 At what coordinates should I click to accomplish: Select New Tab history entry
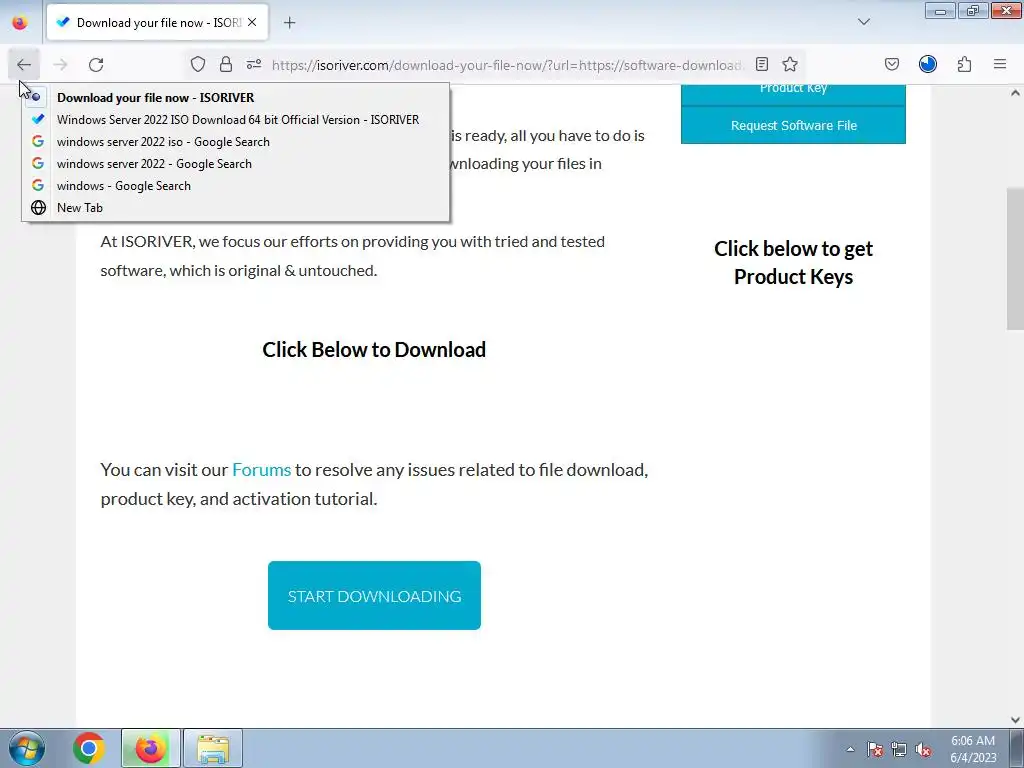236,208
